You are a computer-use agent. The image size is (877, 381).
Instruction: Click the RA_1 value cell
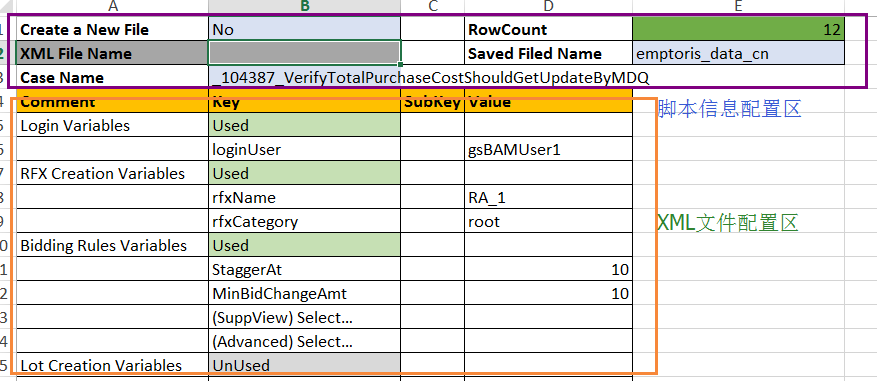[548, 197]
